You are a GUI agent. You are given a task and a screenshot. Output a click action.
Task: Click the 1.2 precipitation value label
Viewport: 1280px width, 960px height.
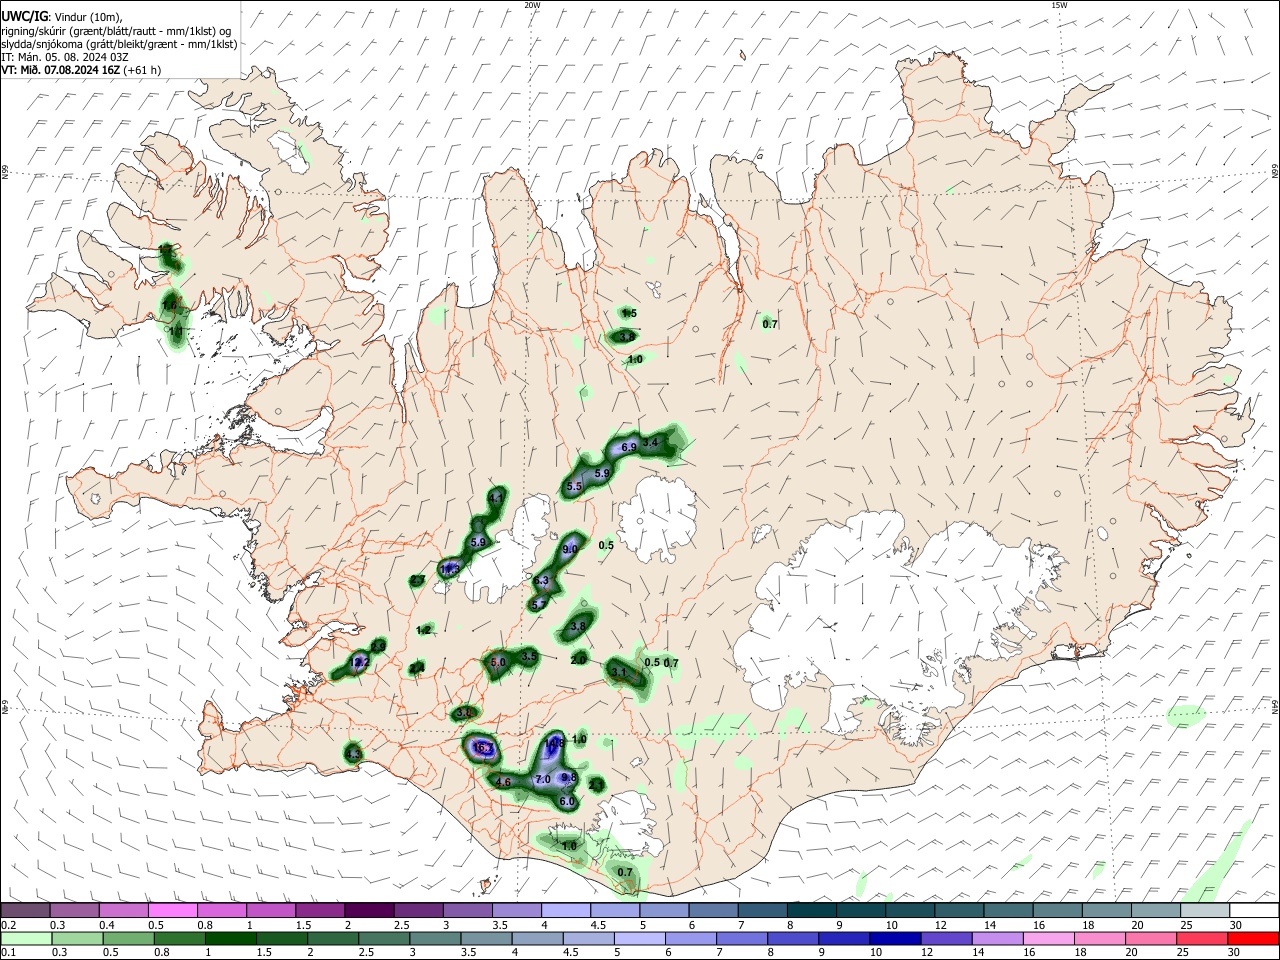pyautogui.click(x=424, y=630)
